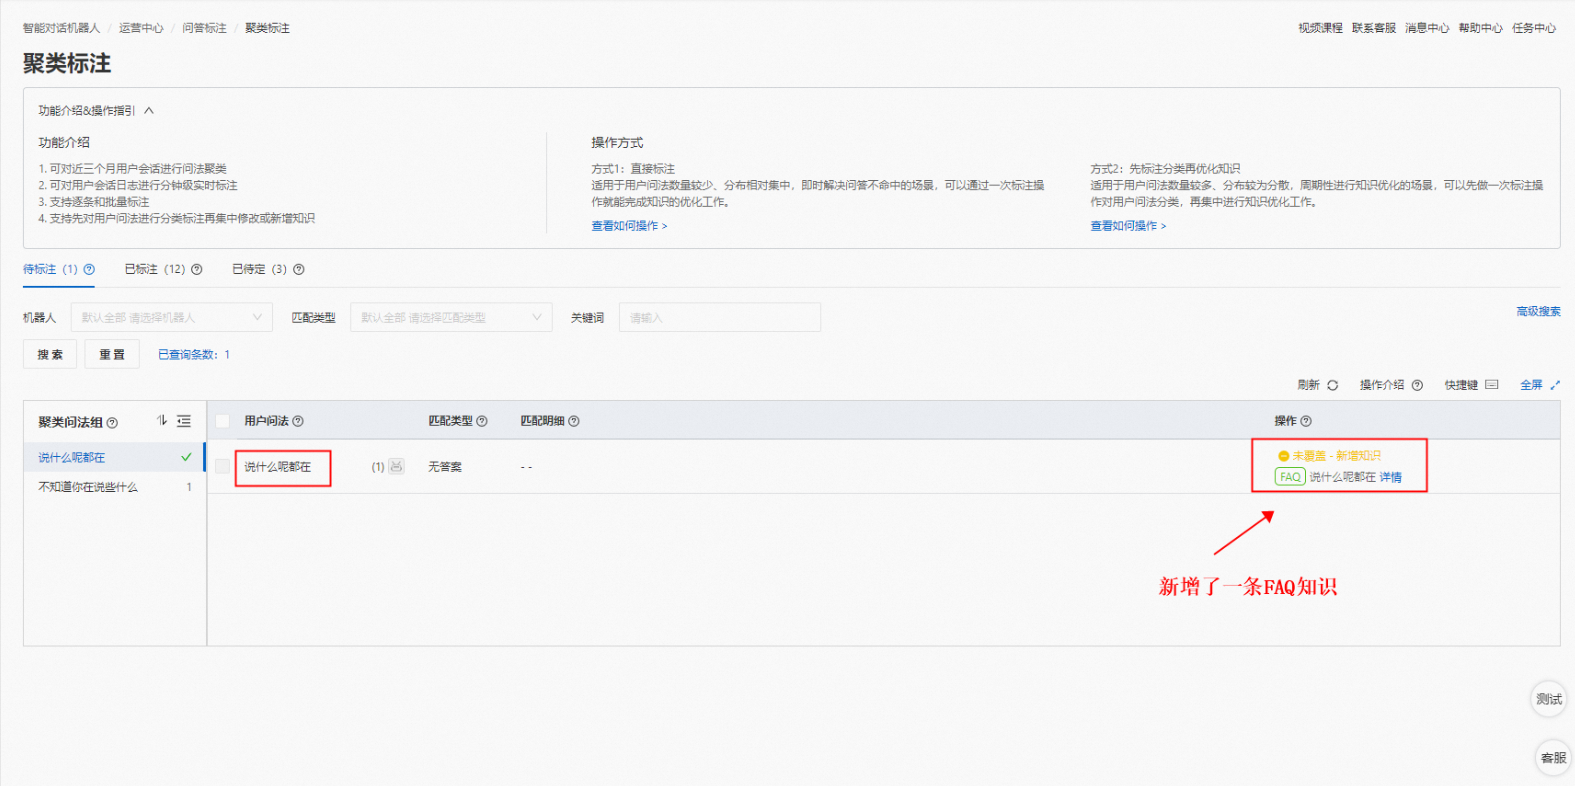Go to 运营中心 breadcrumb

[141, 28]
